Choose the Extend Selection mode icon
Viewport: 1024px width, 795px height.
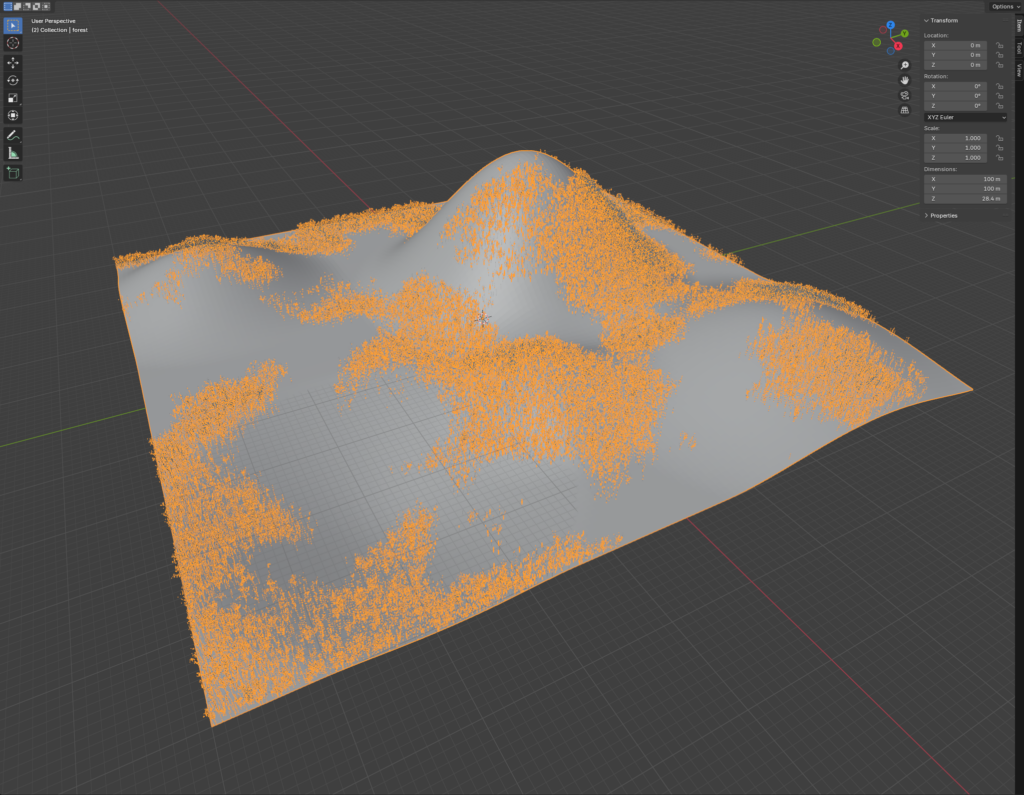pyautogui.click(x=18, y=7)
